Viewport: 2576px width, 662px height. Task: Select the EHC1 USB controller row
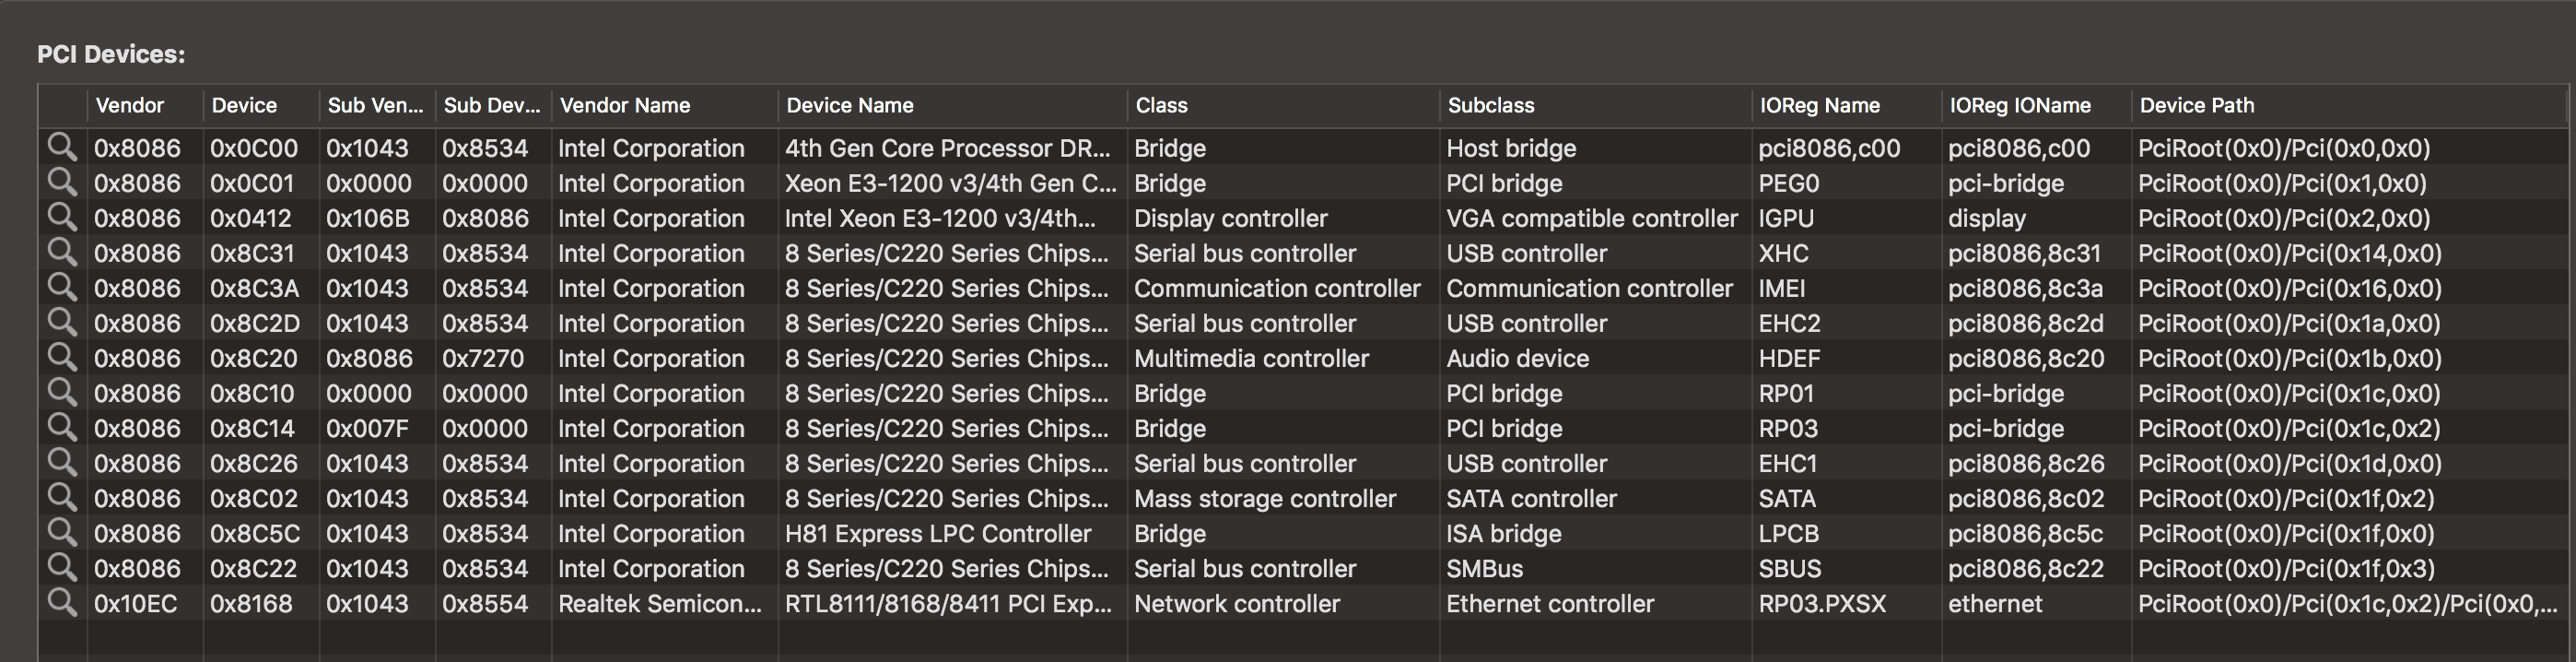[1303, 463]
